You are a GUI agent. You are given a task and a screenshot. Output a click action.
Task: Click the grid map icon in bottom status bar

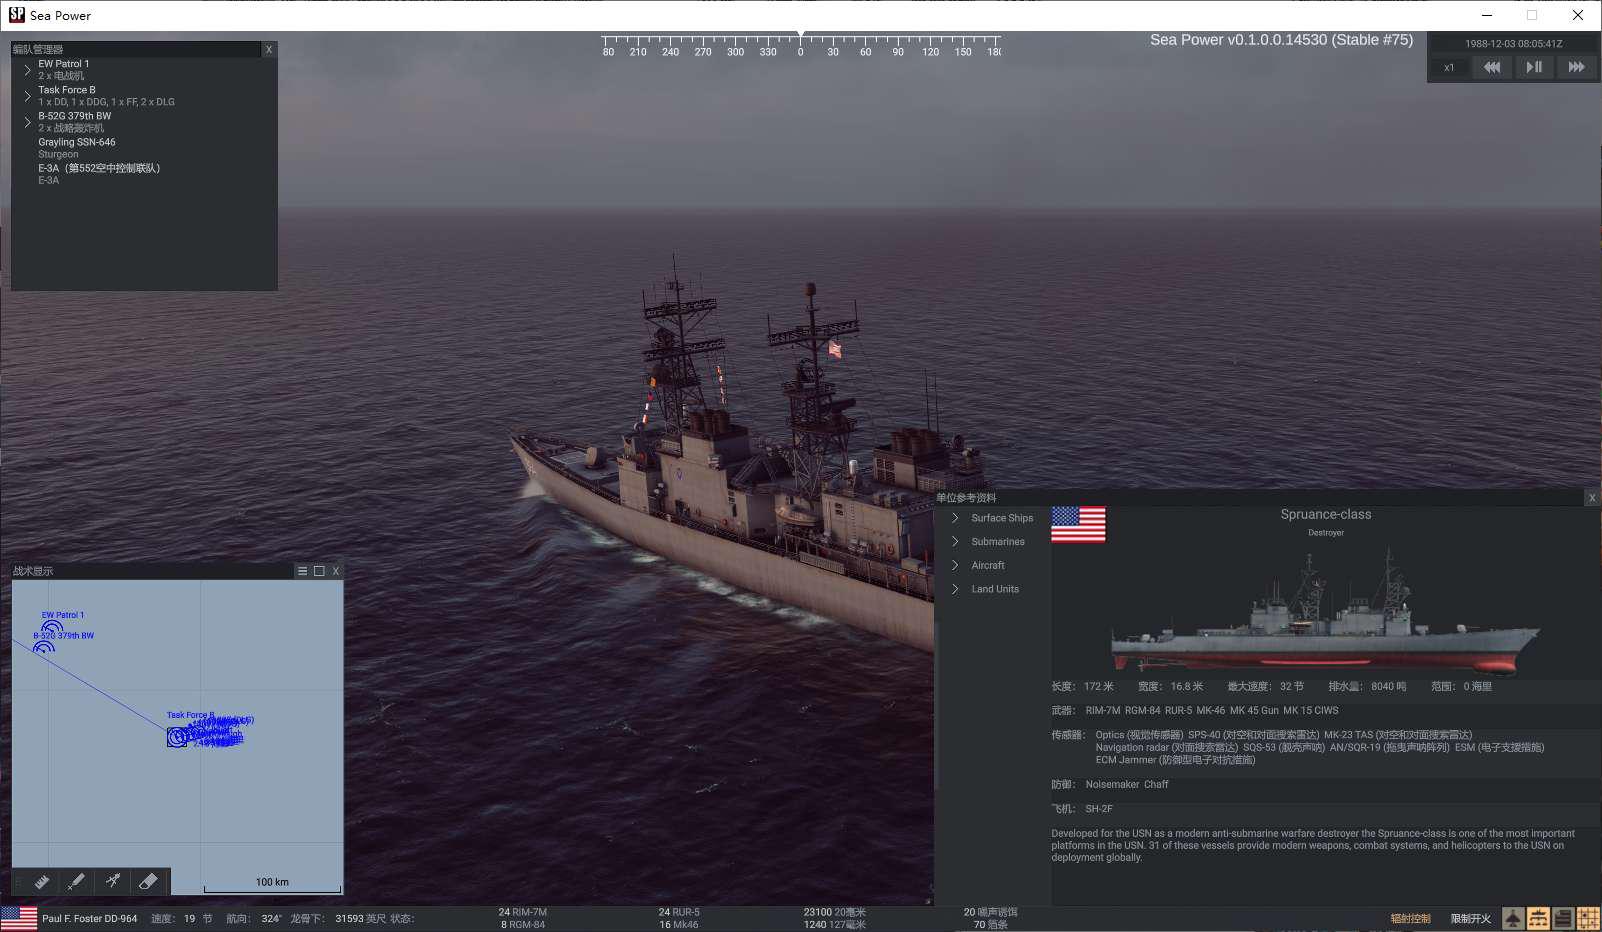pos(1588,918)
